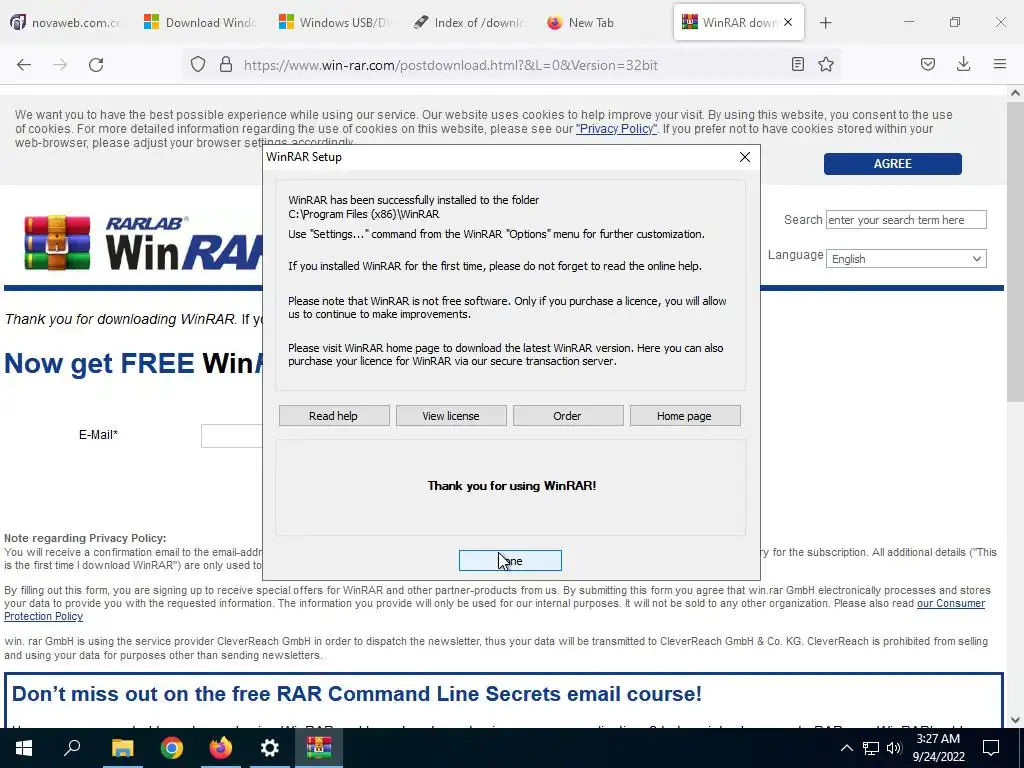Click the taskbar search magnifier icon
This screenshot has width=1024, height=768.
[72, 747]
